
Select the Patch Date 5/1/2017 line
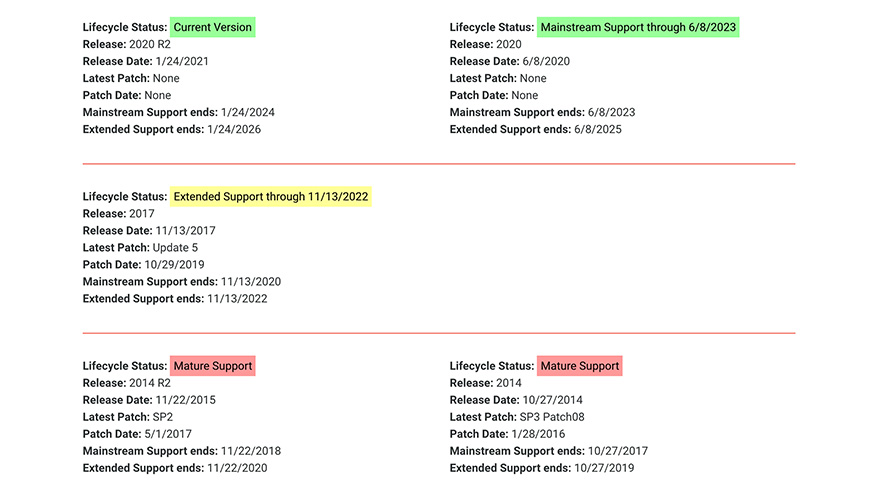137,434
